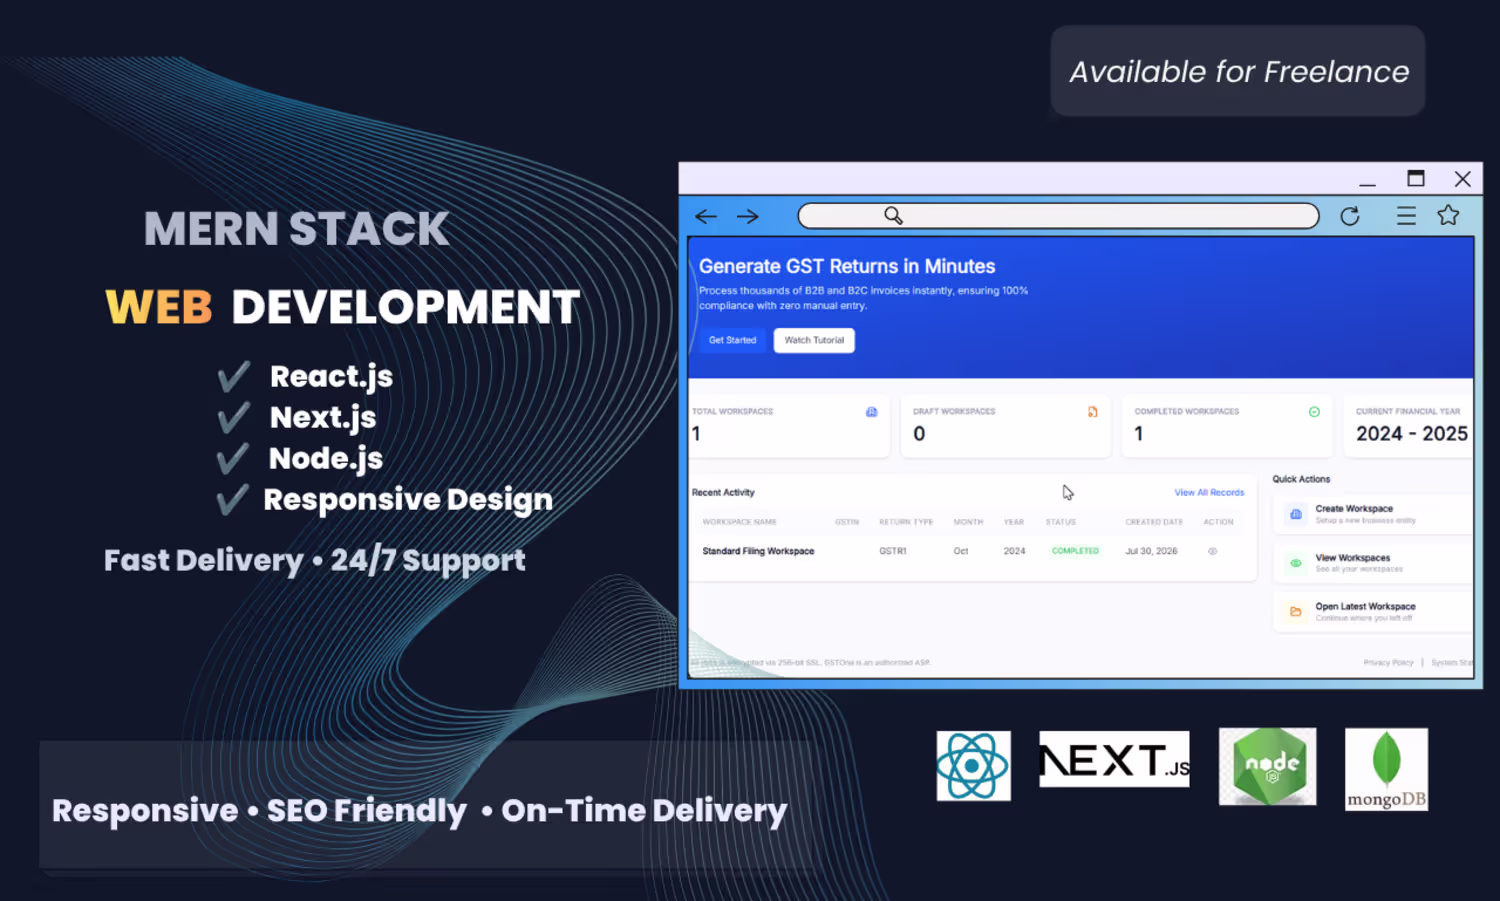Click the Jul 30, 2026 created date
The height and width of the screenshot is (901, 1500).
point(1151,551)
